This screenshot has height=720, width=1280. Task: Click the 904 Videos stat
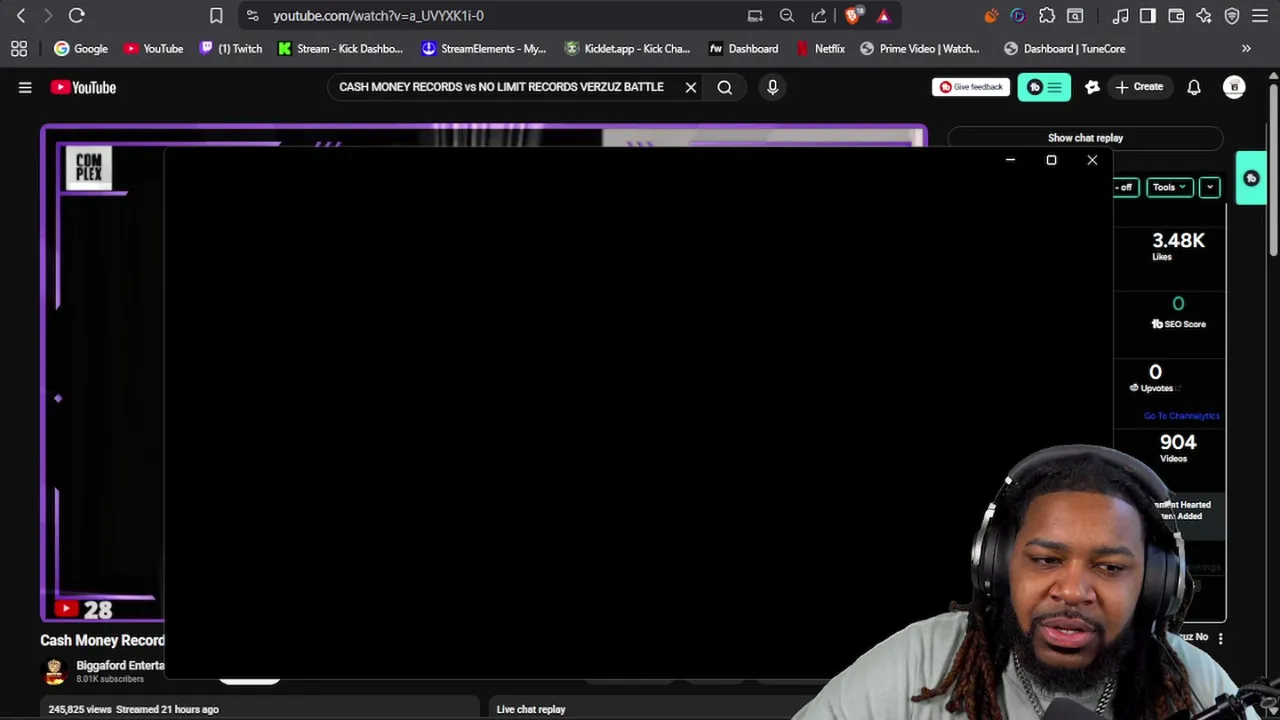tap(1177, 448)
